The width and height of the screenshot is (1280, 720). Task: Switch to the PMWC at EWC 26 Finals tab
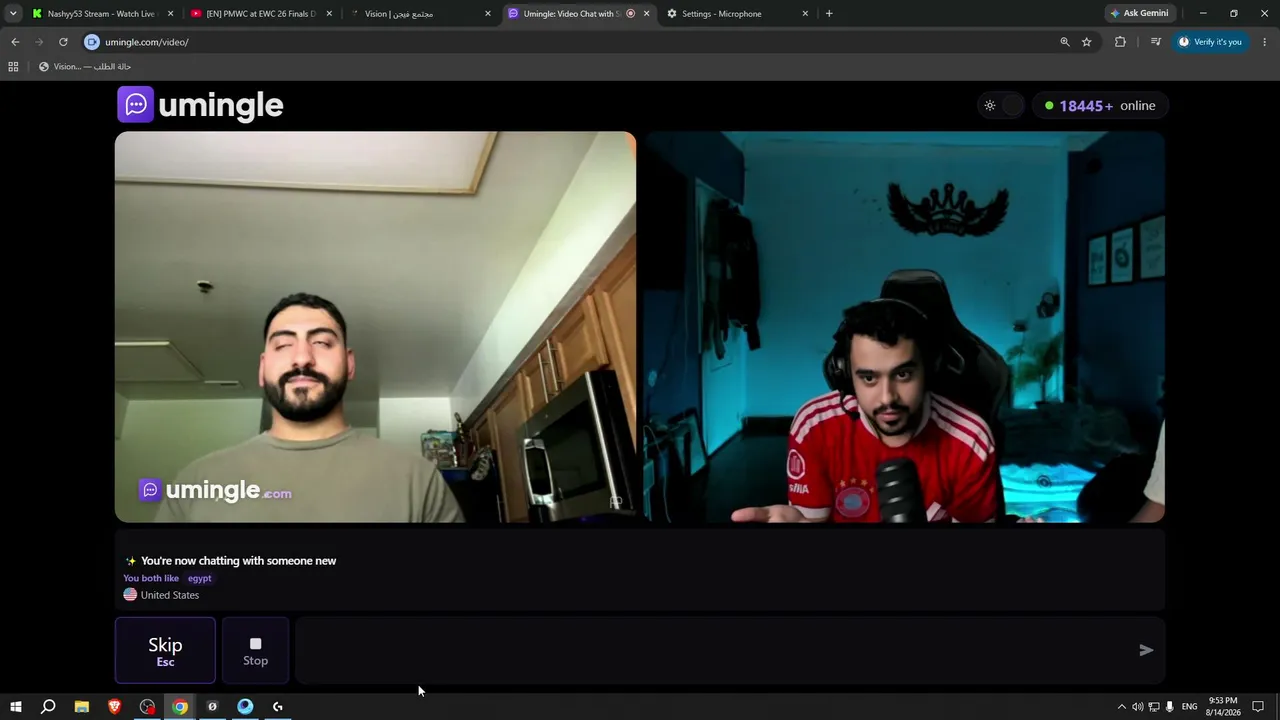(x=260, y=14)
